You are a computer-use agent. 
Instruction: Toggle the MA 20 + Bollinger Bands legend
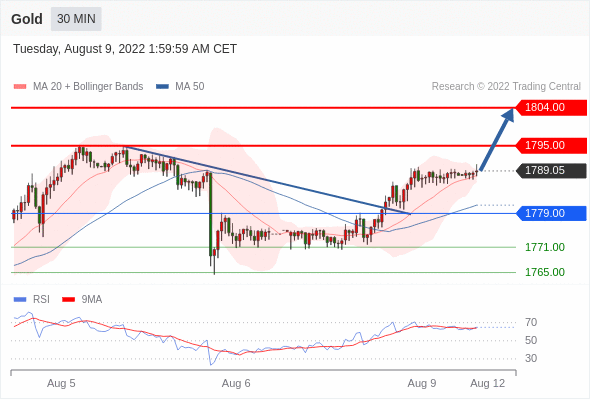pos(78,87)
